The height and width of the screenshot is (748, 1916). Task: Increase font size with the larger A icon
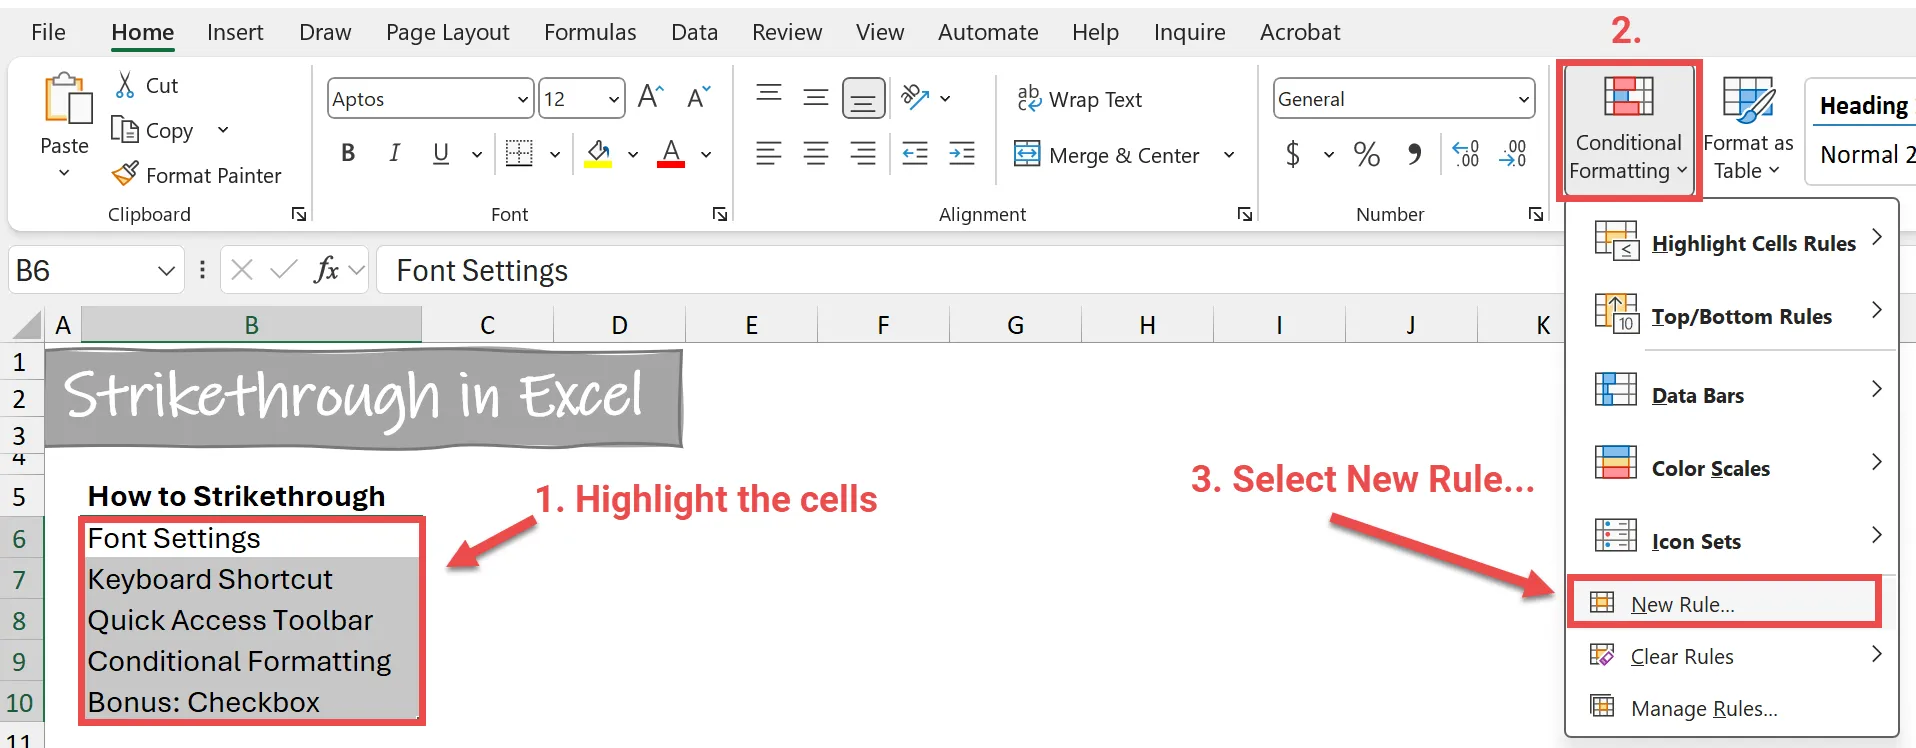(x=650, y=97)
